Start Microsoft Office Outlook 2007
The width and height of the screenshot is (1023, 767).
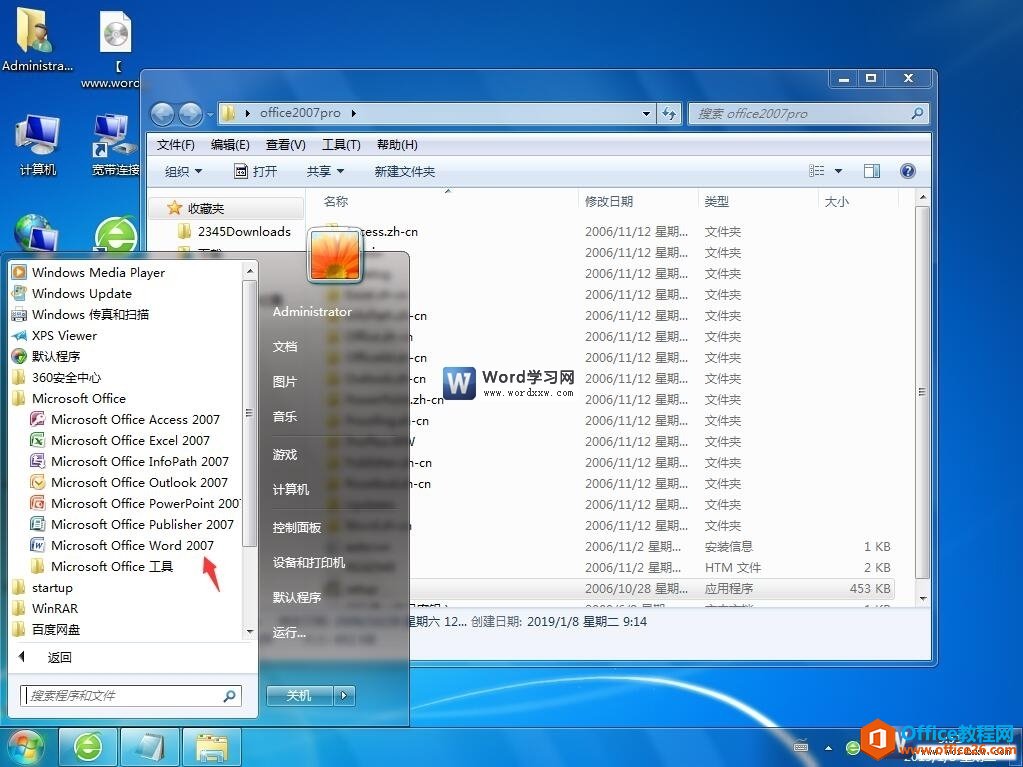tap(129, 483)
